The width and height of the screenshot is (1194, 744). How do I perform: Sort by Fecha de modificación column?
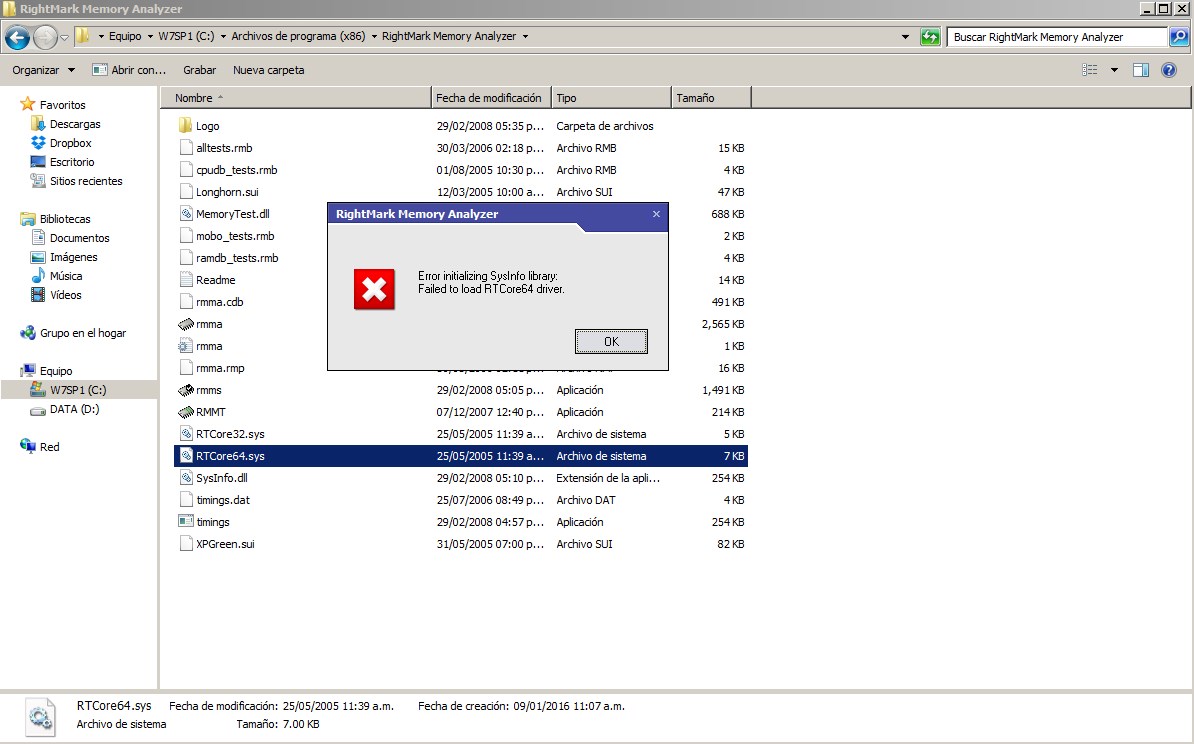(x=491, y=97)
